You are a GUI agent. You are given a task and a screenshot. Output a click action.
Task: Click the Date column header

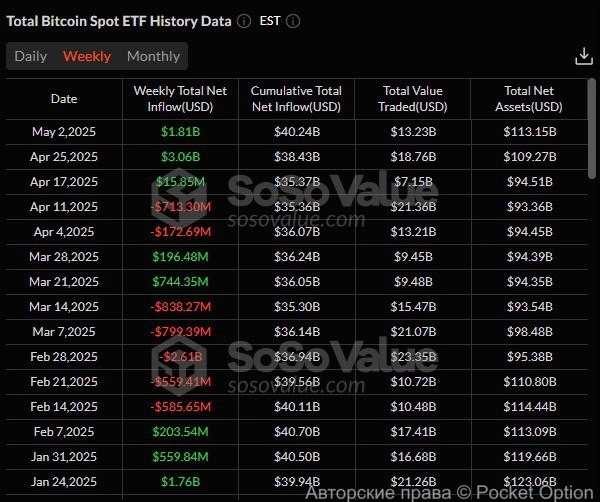click(x=64, y=99)
